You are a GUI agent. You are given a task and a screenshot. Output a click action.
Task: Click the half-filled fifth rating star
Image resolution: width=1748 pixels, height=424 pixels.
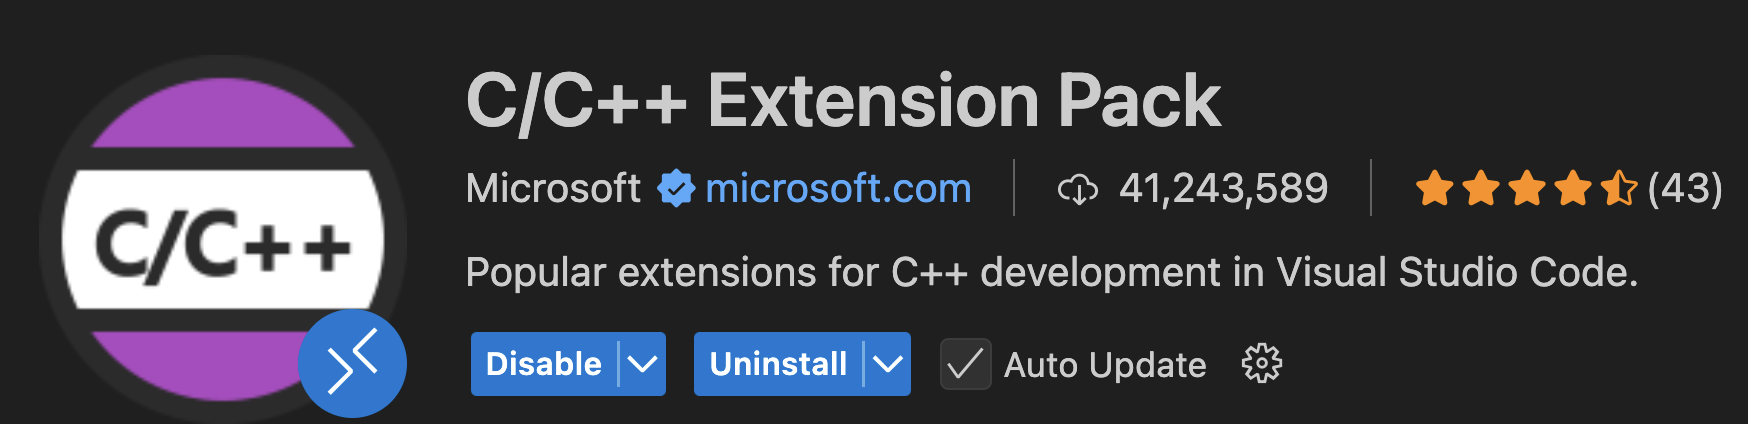(x=1617, y=188)
